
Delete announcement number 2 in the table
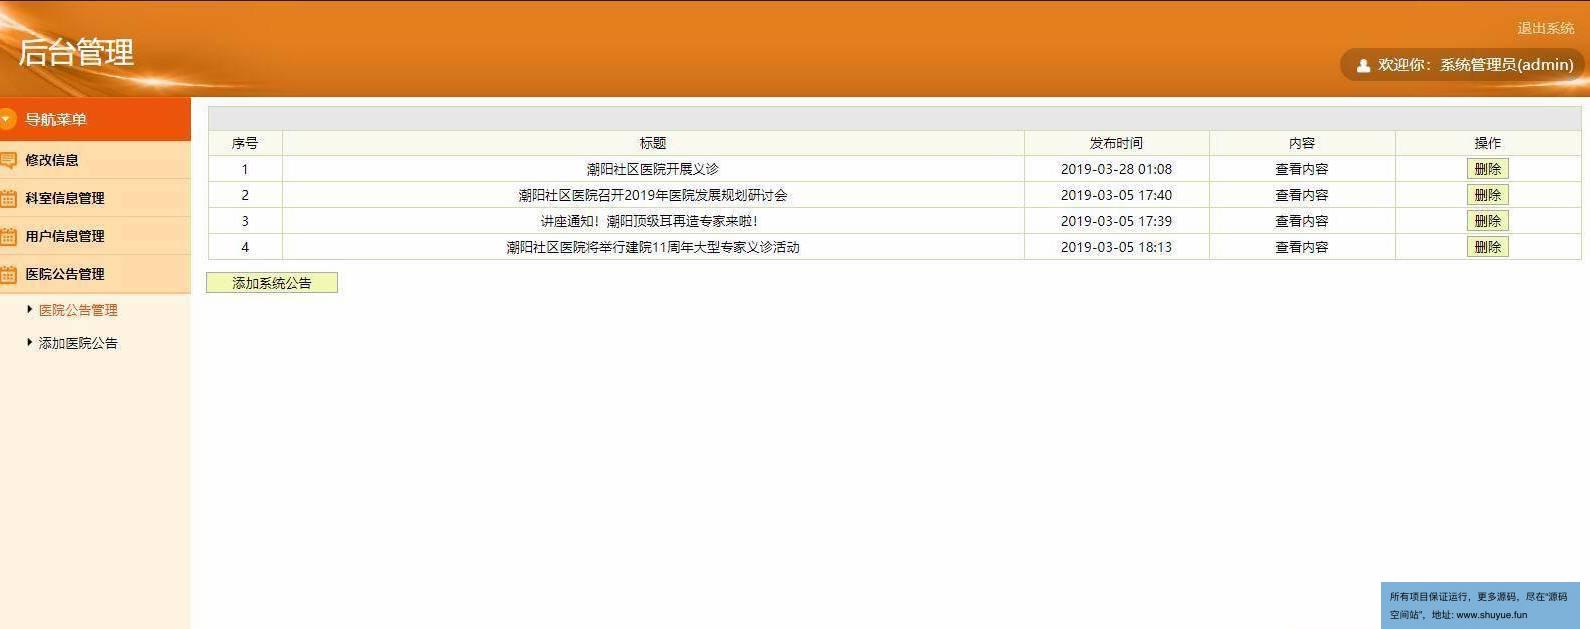click(1487, 195)
